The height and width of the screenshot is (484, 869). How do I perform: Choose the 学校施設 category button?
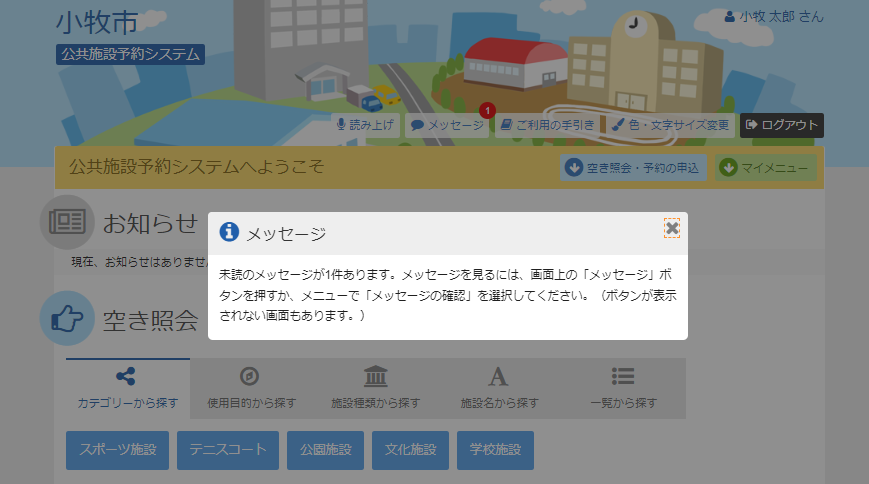495,450
